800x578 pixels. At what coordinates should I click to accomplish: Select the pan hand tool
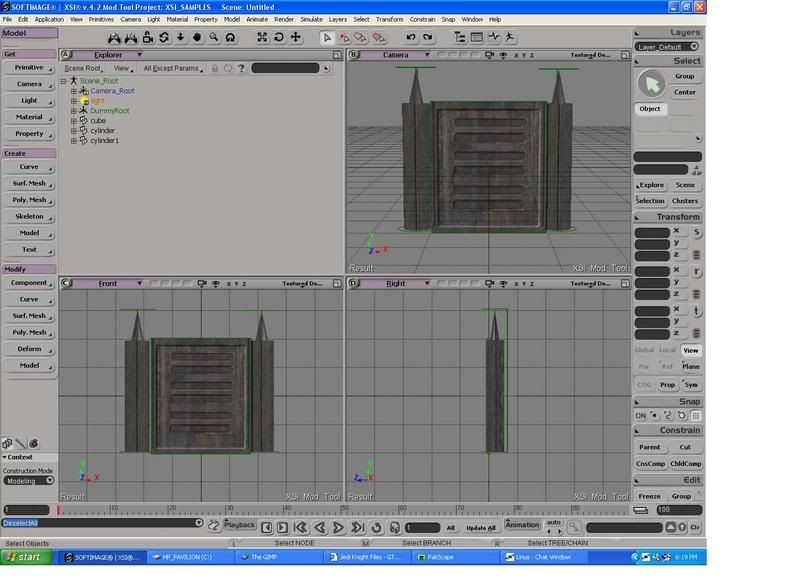pos(197,37)
